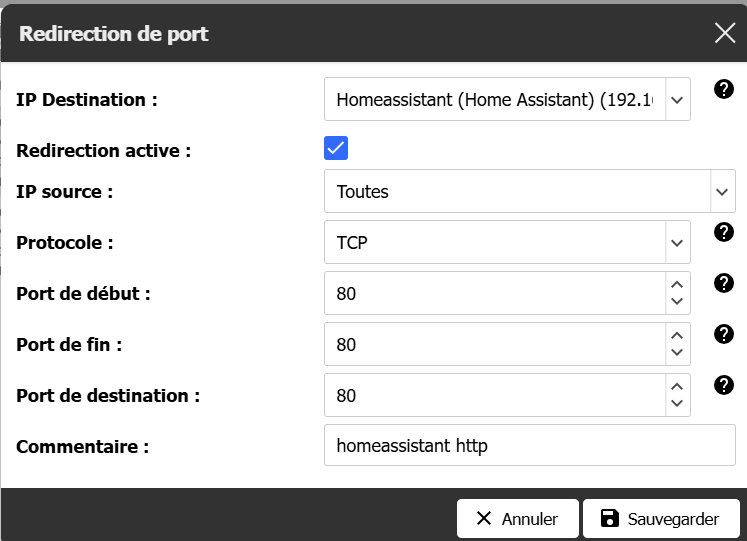This screenshot has height=541, width=747.
Task: Click Sauvegarder to save the rule
Action: click(x=661, y=519)
